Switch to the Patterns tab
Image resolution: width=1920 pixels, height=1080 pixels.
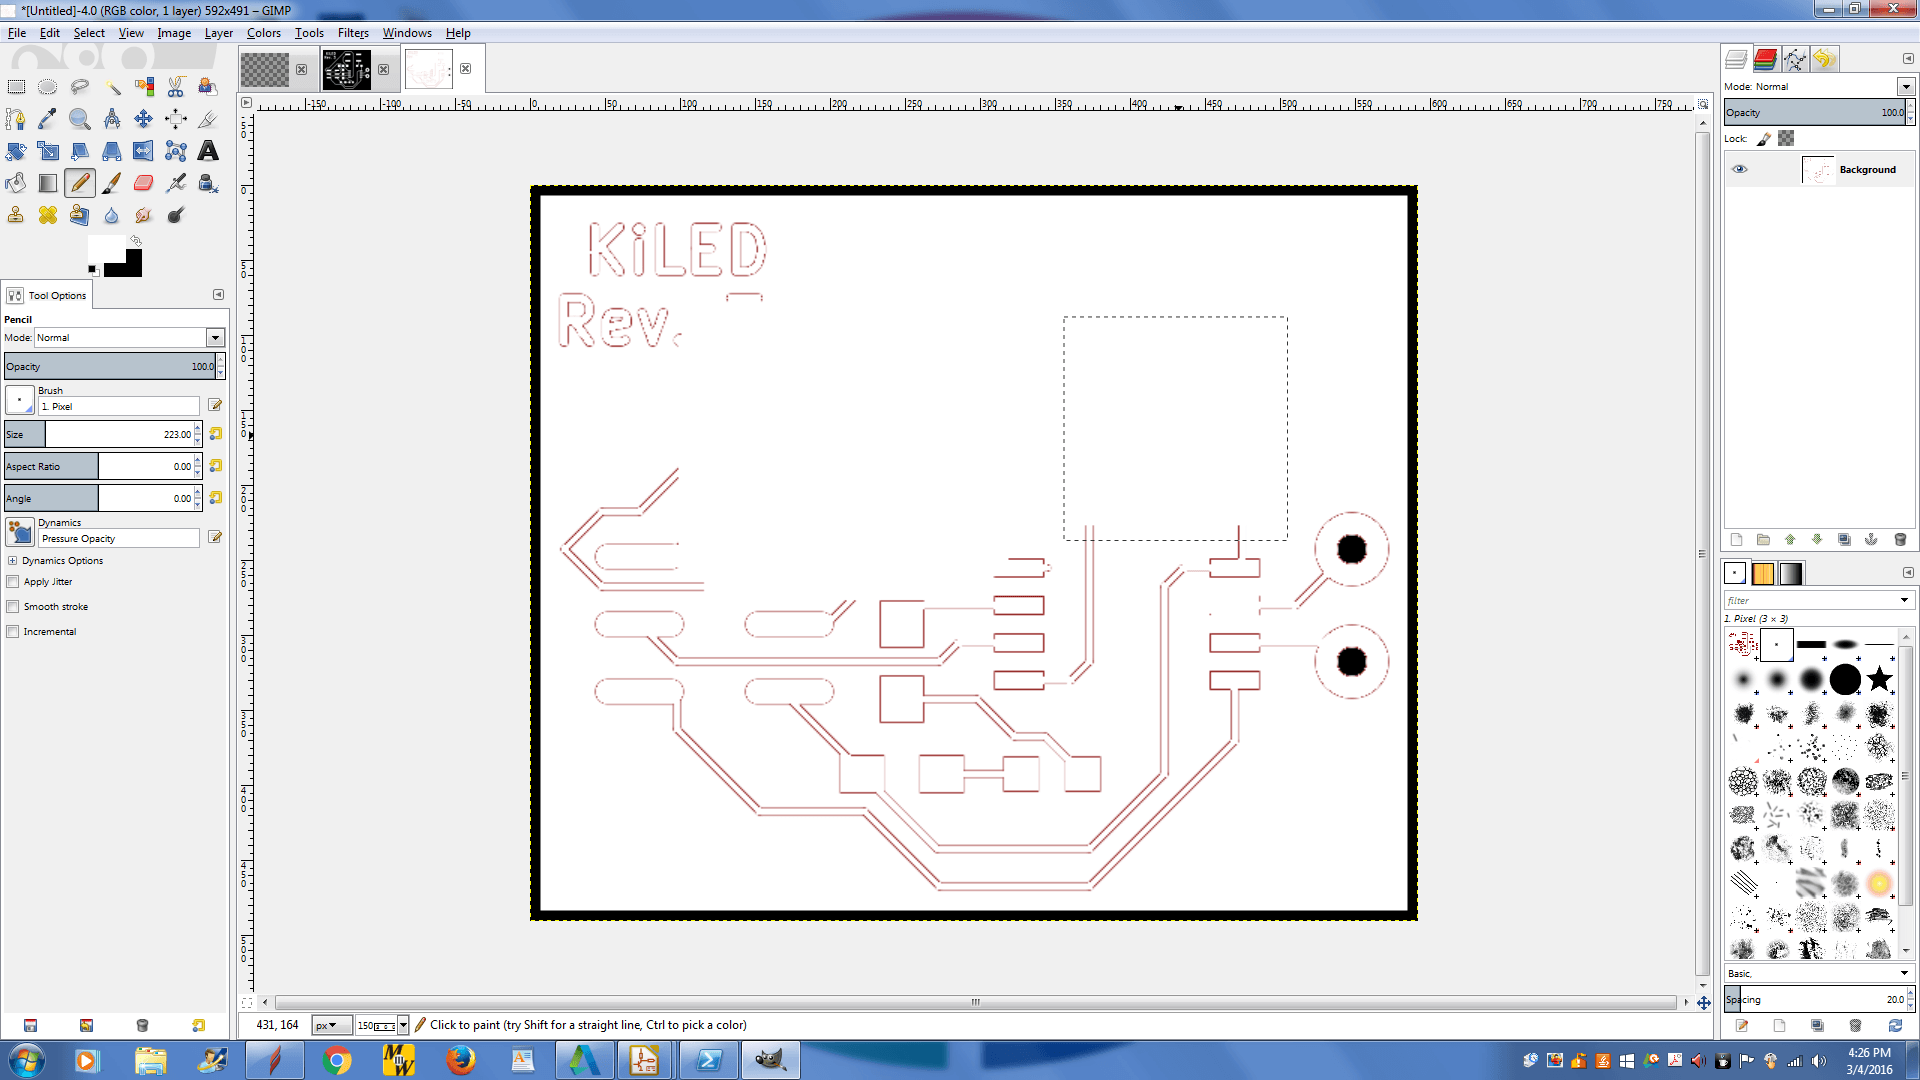(x=1763, y=573)
